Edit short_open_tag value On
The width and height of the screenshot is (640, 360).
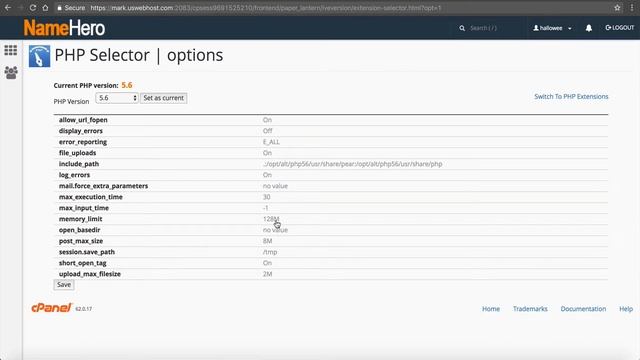tap(267, 263)
